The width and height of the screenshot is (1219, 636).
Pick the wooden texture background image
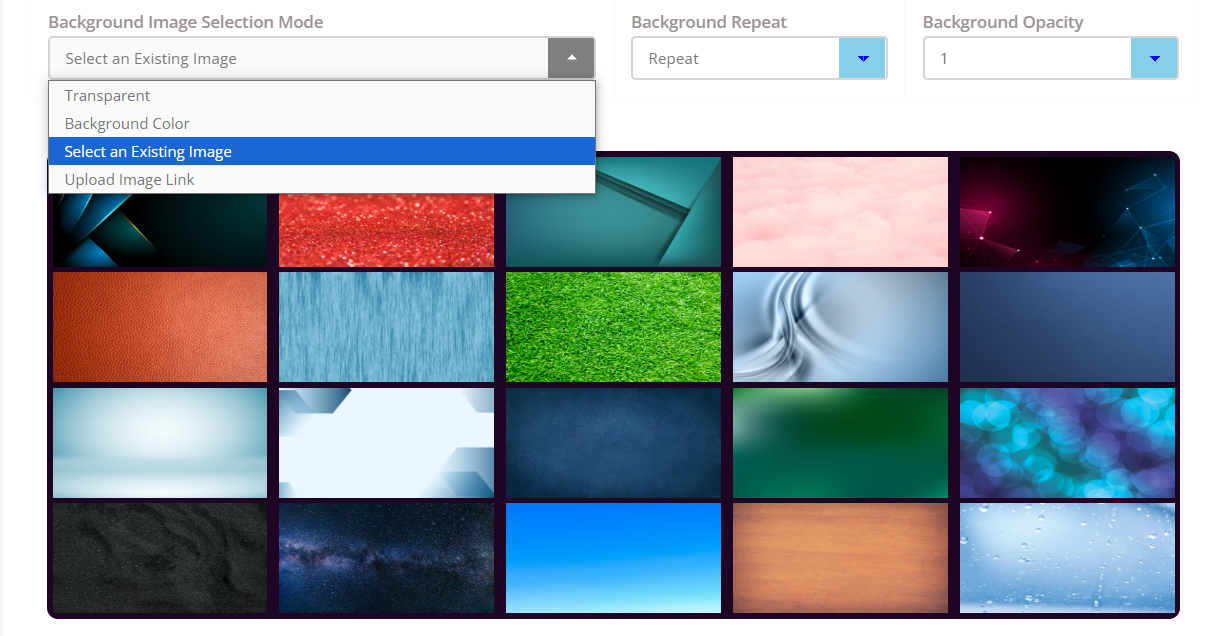pyautogui.click(x=840, y=558)
